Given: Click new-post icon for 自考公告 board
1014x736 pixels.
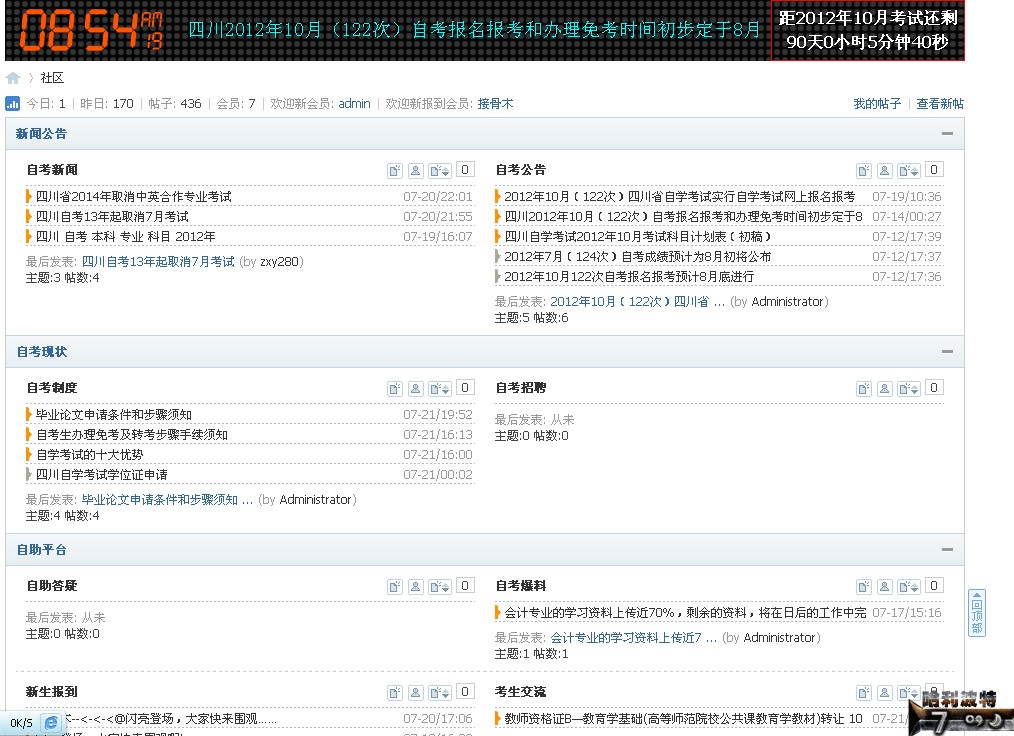Looking at the screenshot, I should [863, 171].
